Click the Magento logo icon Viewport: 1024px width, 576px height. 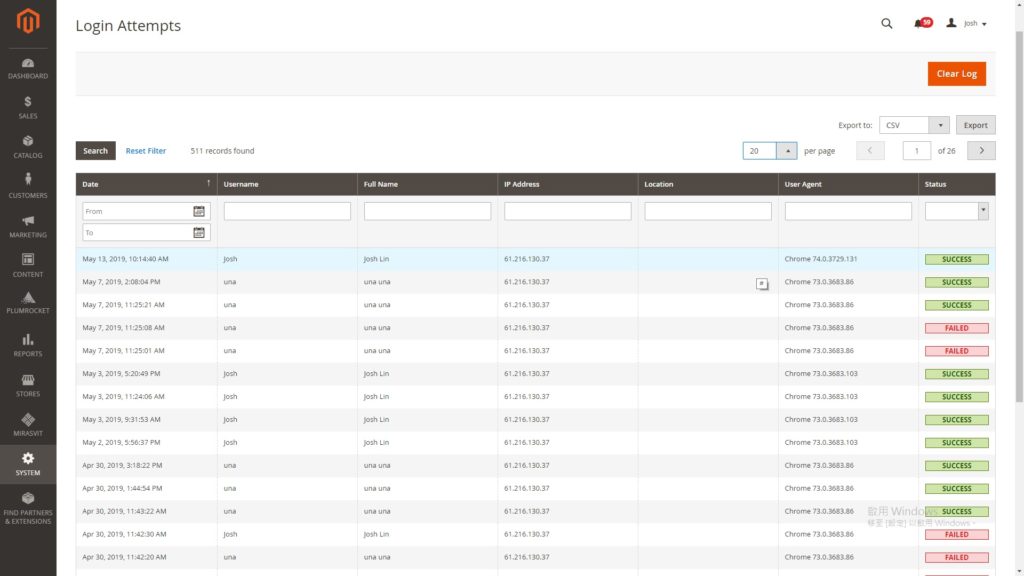tap(27, 22)
